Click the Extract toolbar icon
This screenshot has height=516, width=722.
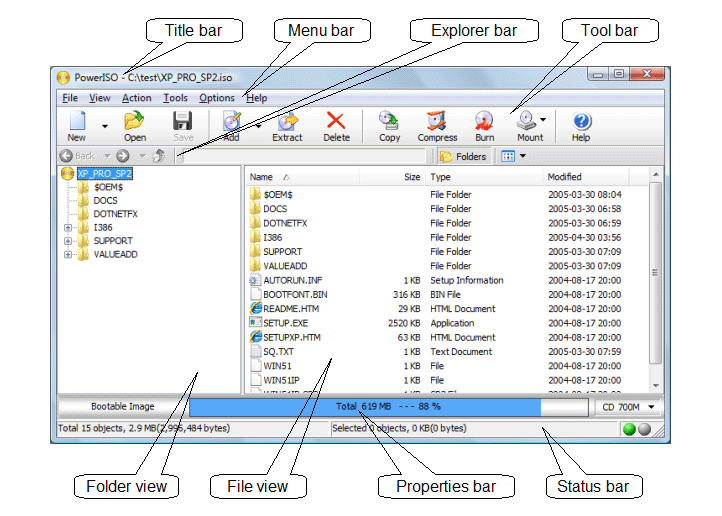[x=287, y=124]
